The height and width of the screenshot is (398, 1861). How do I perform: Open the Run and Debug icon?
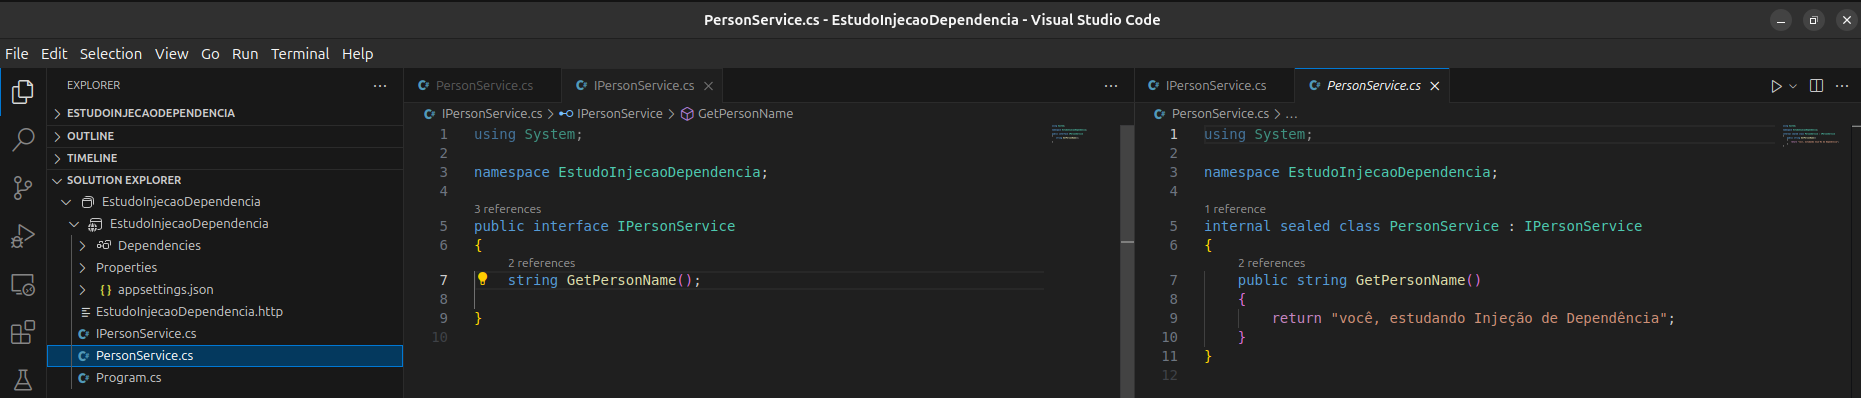click(22, 236)
